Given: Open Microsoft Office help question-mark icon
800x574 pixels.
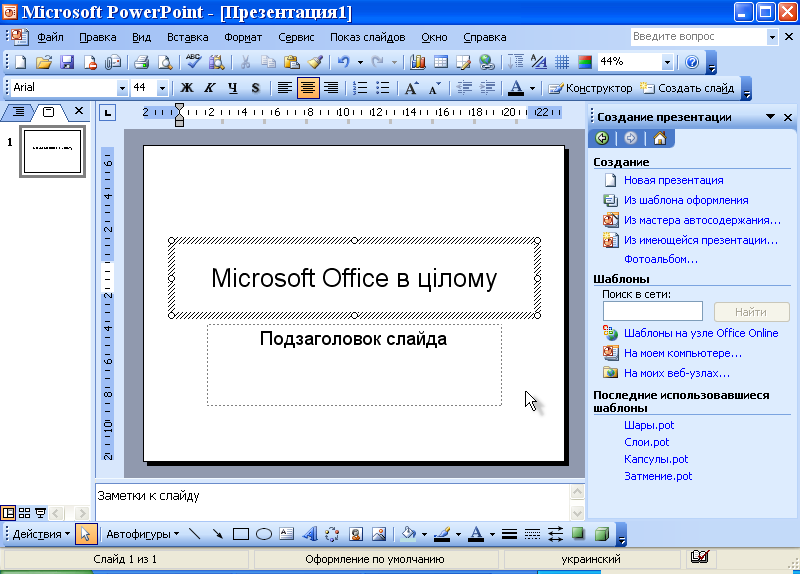Looking at the screenshot, I should (692, 62).
